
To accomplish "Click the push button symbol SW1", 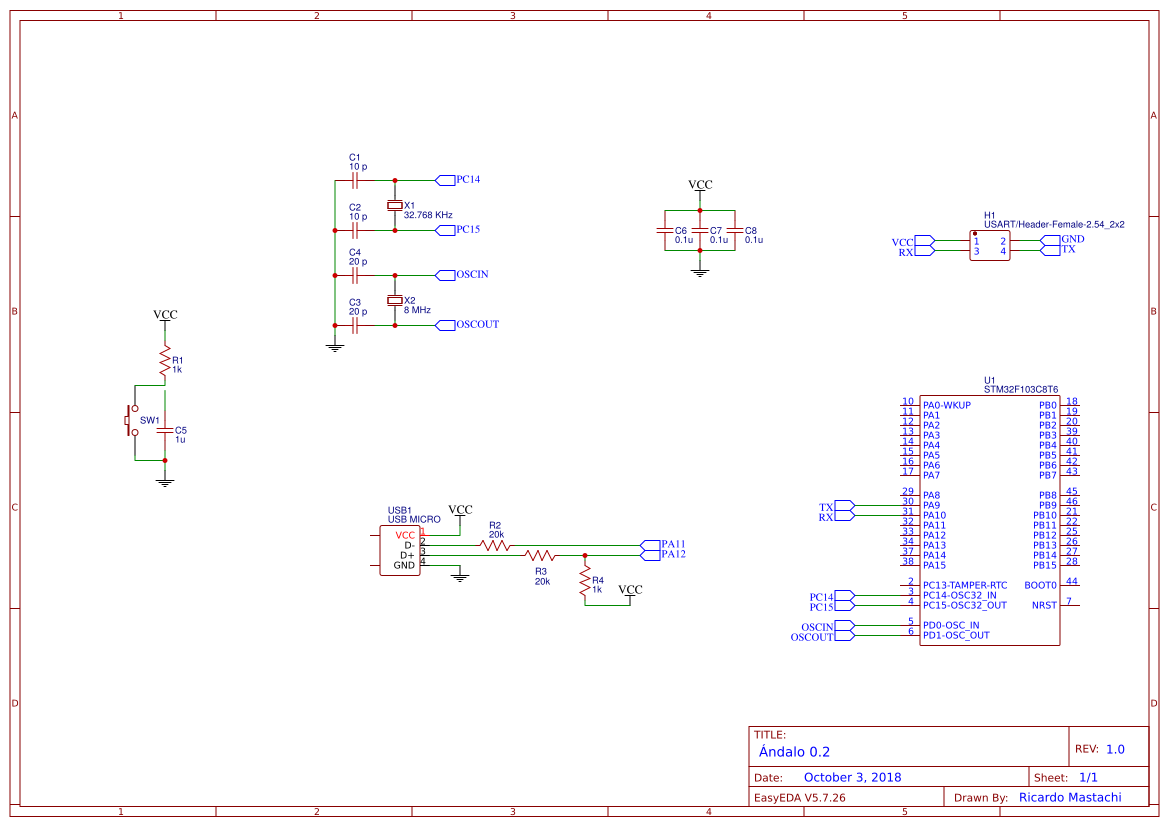I will [x=131, y=421].
